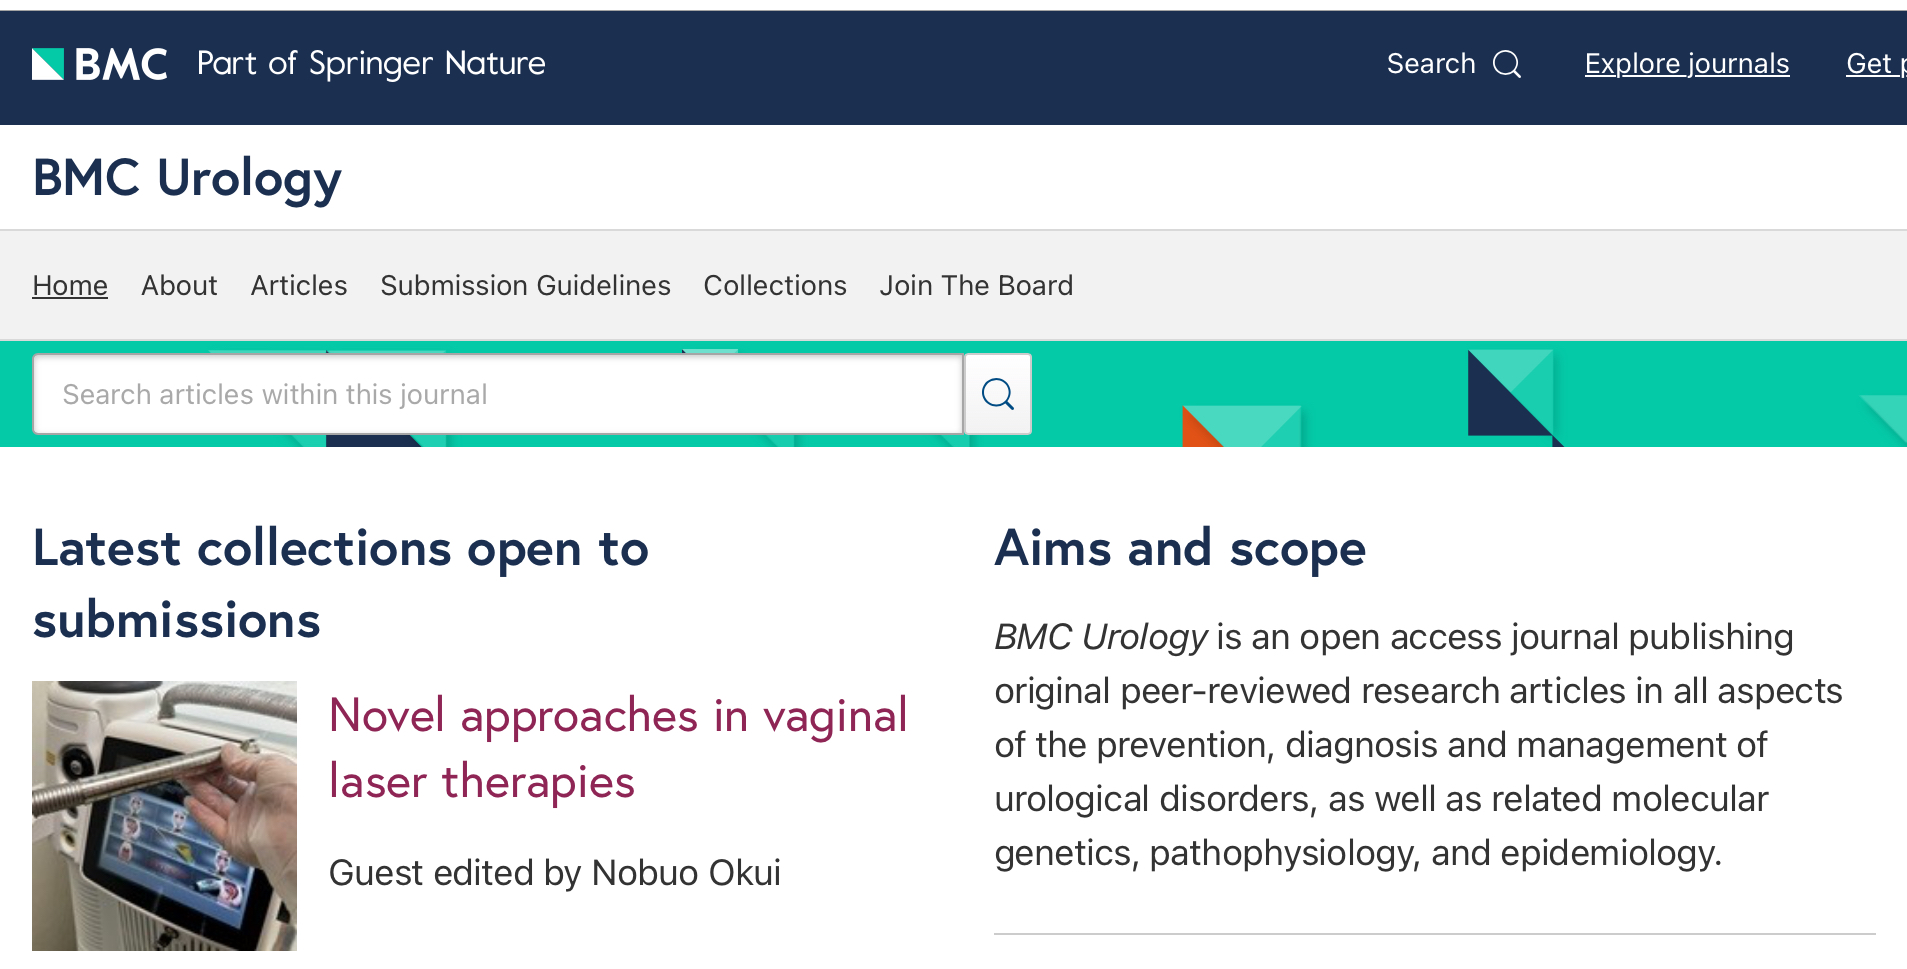Click the Guest edited by Nobuo Okui text
Screen dimensions: 1907x969
coord(554,873)
